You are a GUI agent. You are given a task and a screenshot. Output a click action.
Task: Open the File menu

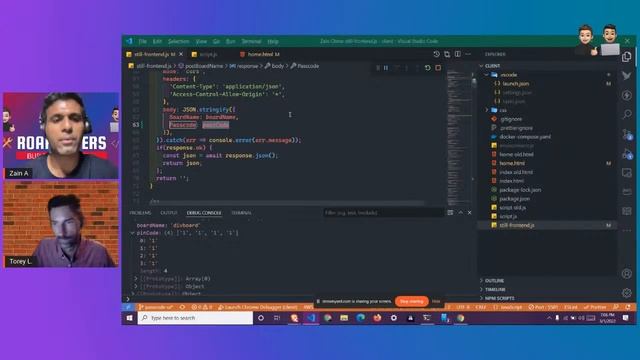click(142, 42)
